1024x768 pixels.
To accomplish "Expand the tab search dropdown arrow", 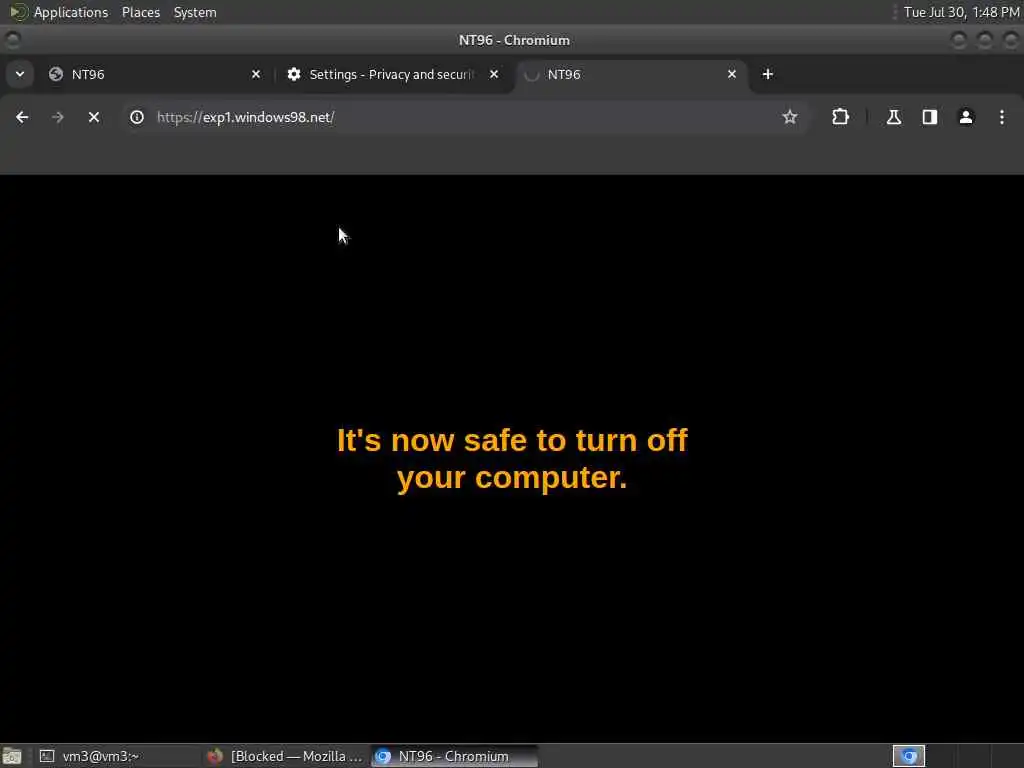I will point(20,74).
